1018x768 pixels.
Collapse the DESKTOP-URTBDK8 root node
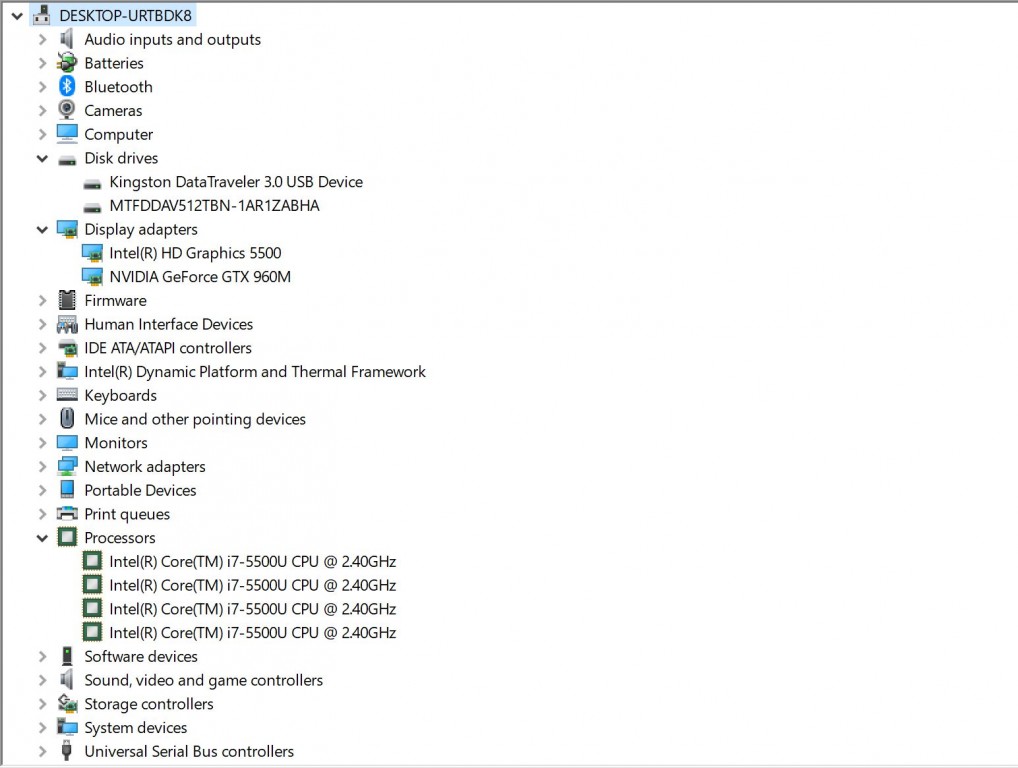18,16
